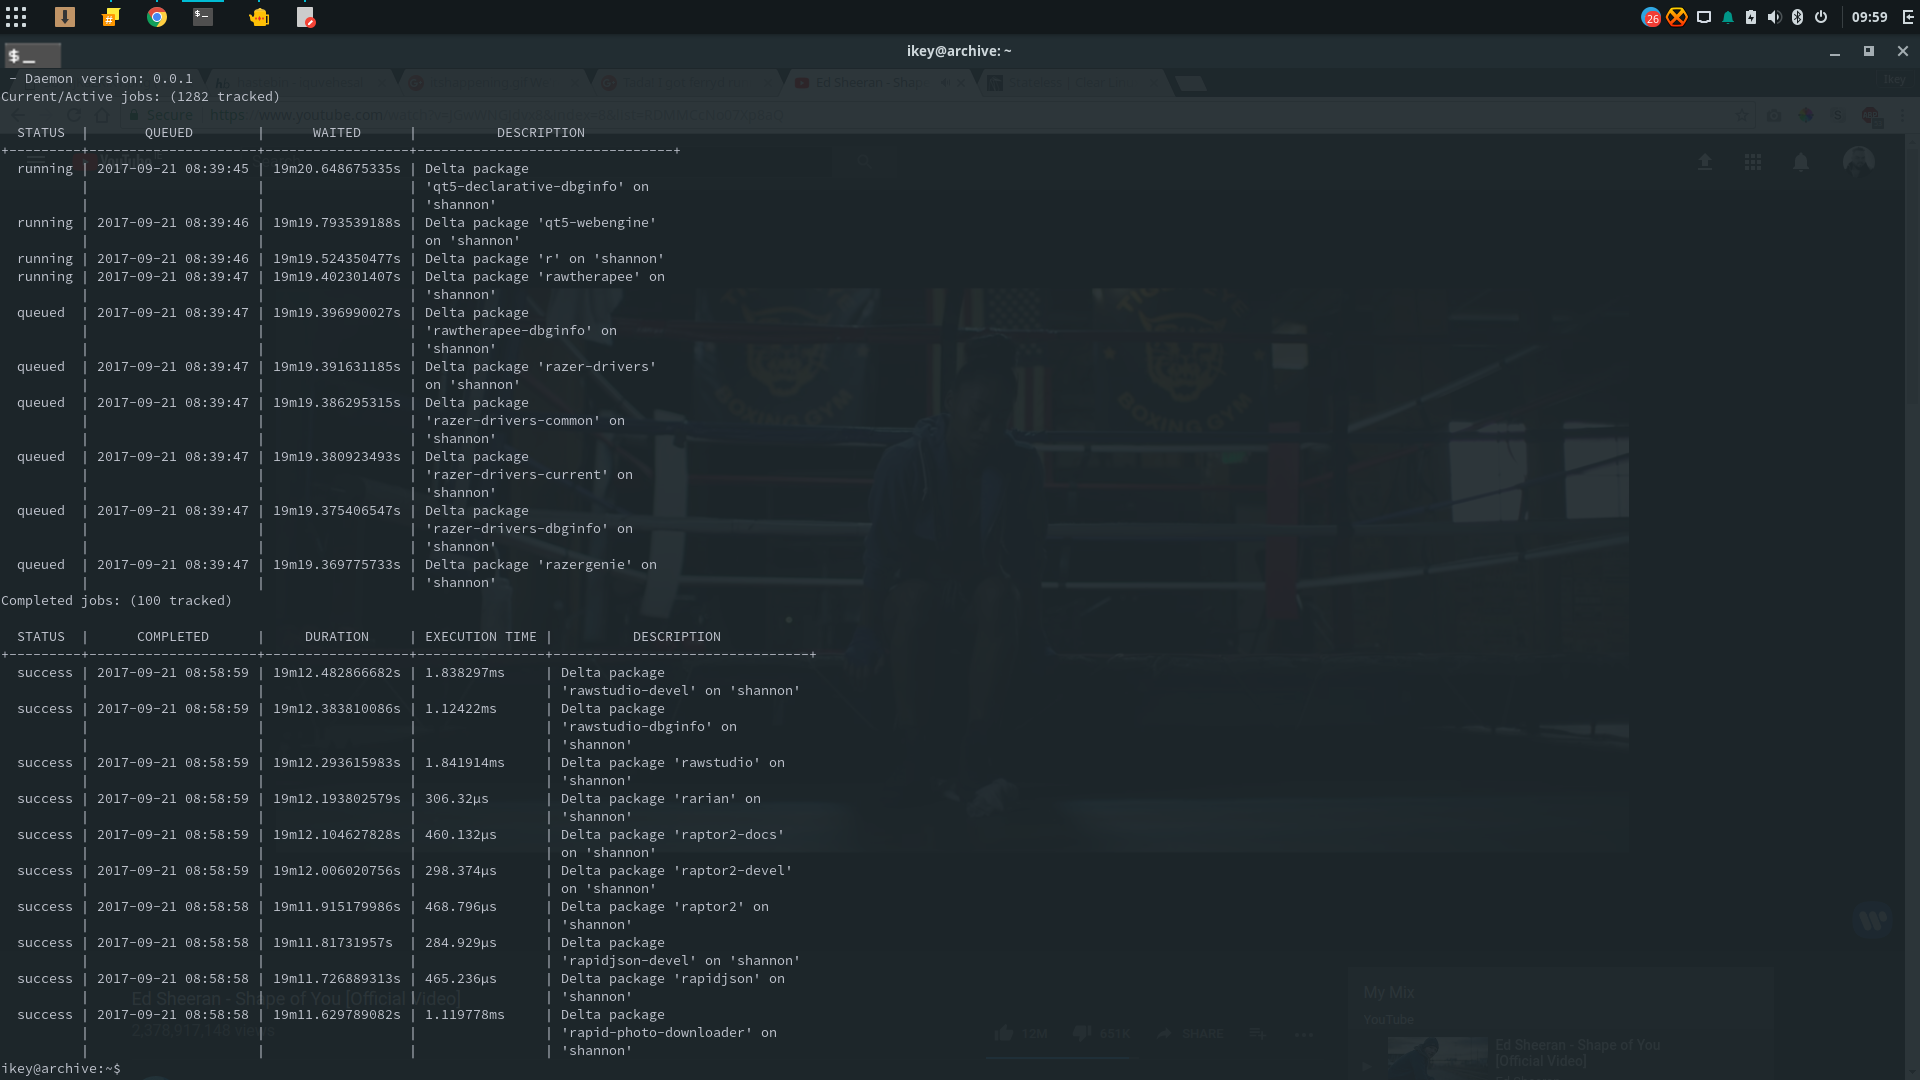Click the display tray icon
Image resolution: width=1920 pixels, height=1080 pixels.
1704,17
